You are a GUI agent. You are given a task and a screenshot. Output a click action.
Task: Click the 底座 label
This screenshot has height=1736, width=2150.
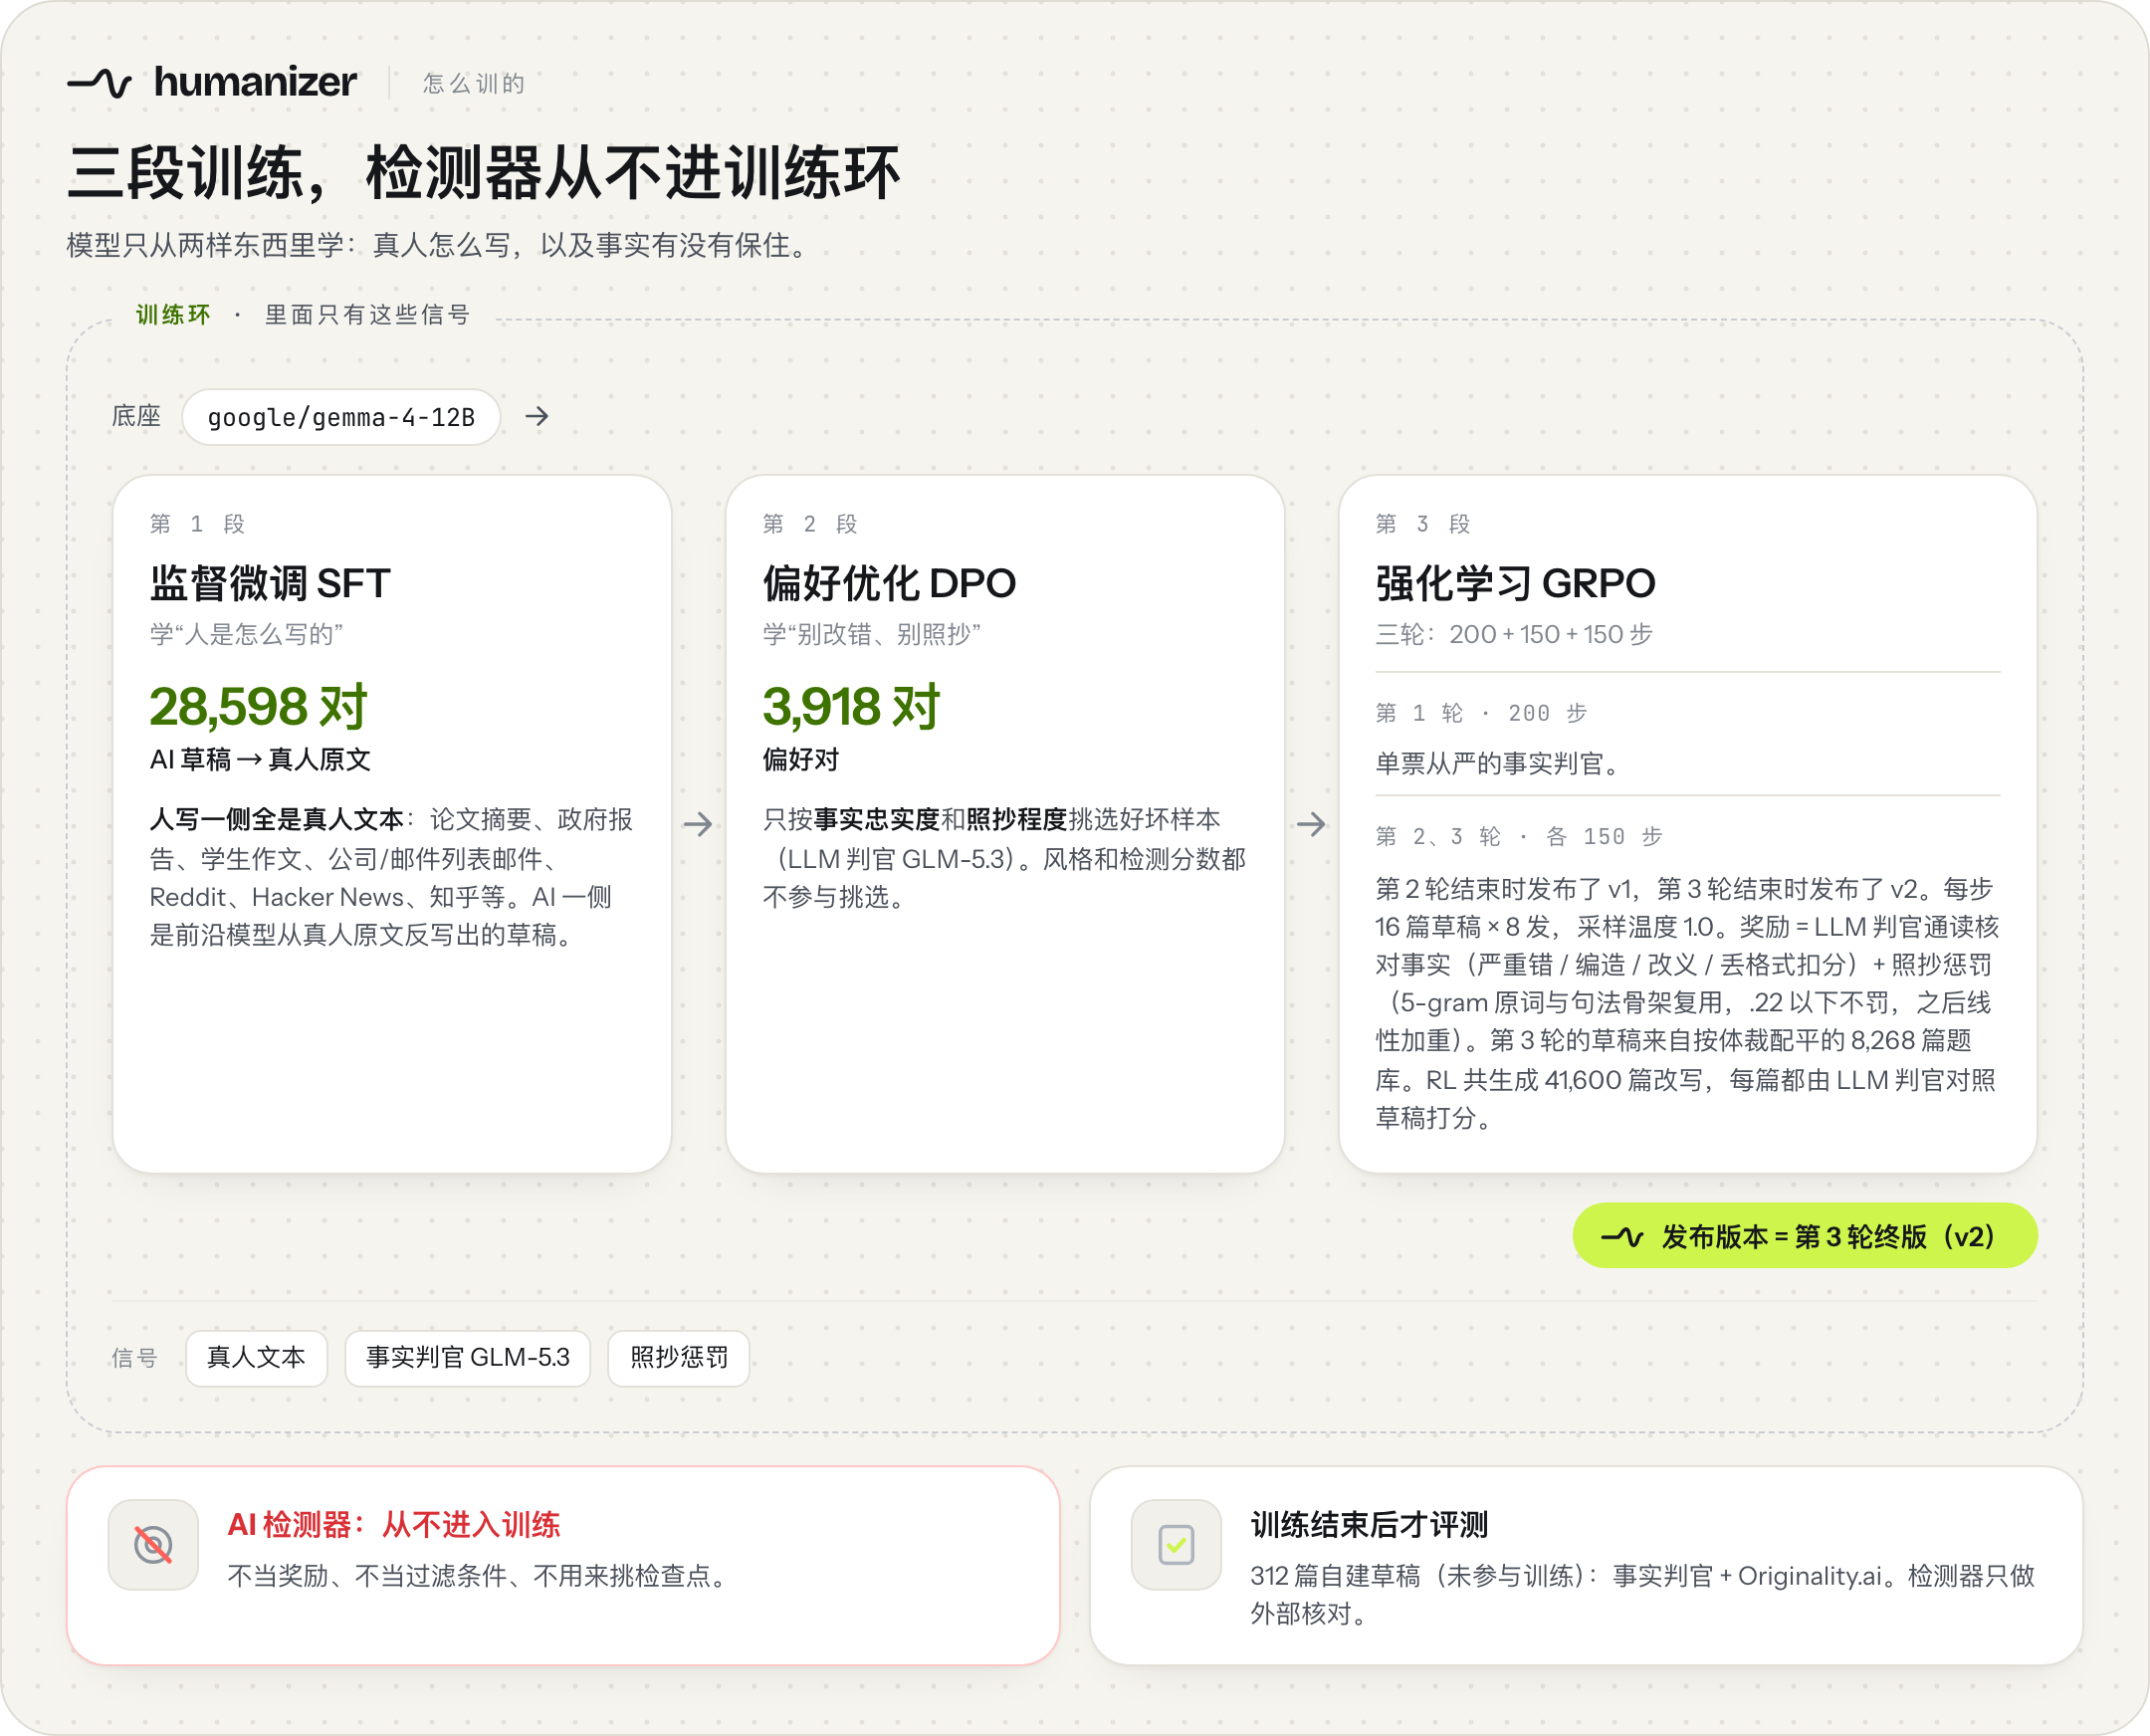[x=136, y=416]
